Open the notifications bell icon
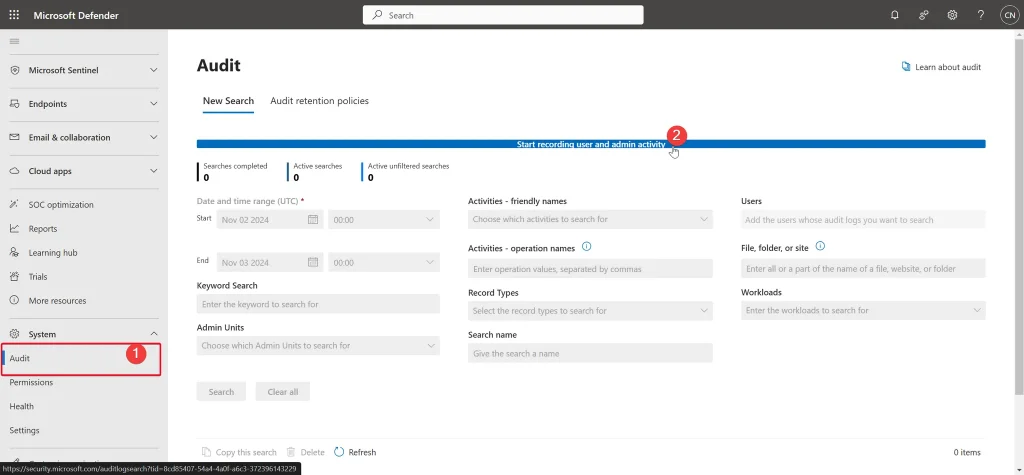1024x475 pixels. 895,15
